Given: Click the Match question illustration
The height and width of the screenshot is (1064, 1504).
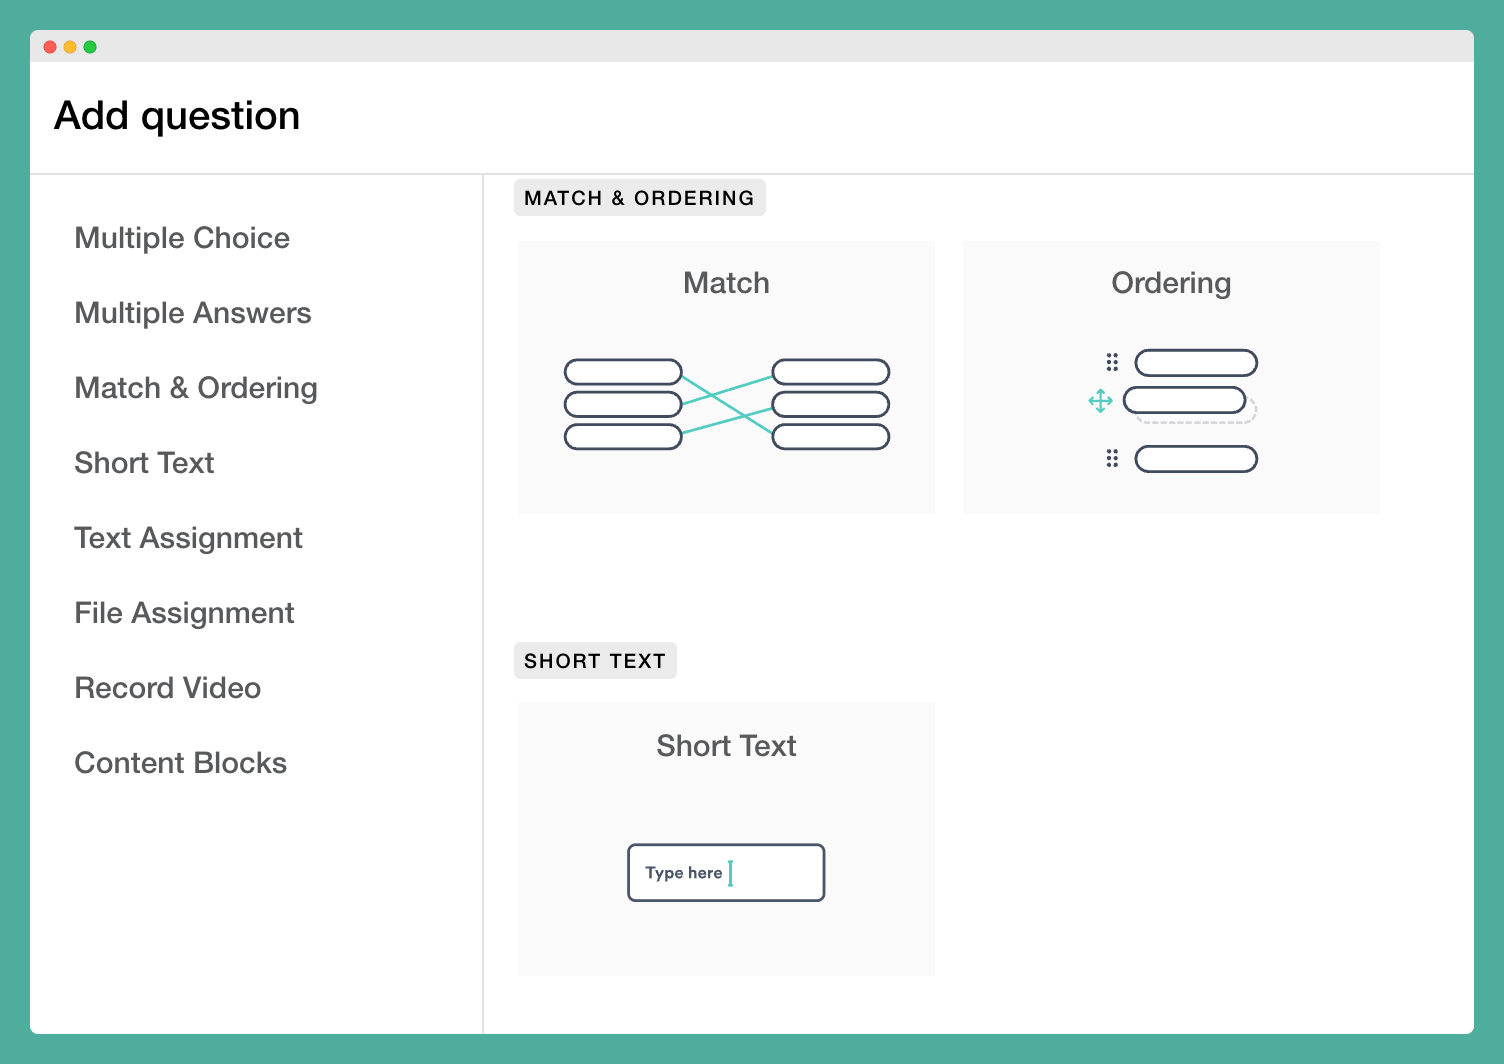Looking at the screenshot, I should (x=727, y=404).
